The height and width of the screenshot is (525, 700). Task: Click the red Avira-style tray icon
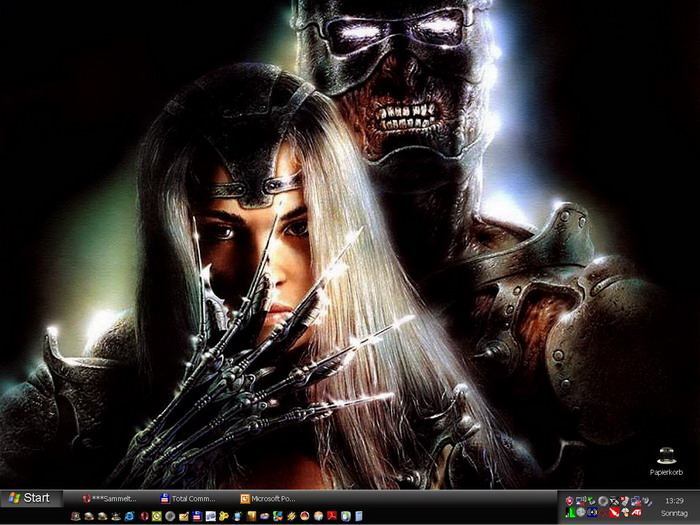pos(615,512)
